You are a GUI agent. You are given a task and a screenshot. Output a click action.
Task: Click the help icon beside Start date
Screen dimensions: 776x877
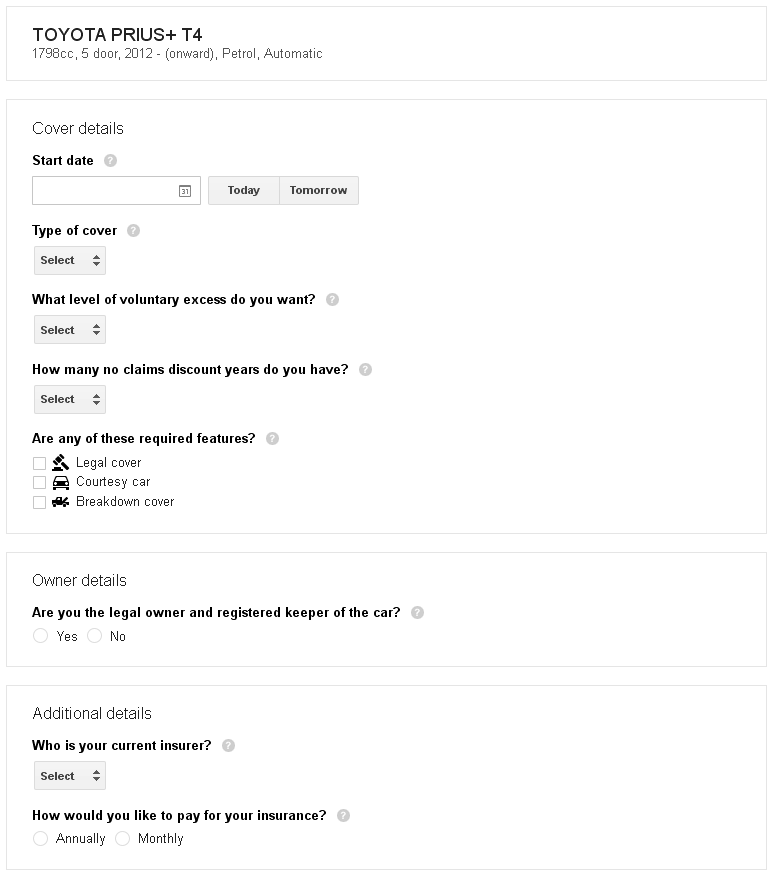111,161
